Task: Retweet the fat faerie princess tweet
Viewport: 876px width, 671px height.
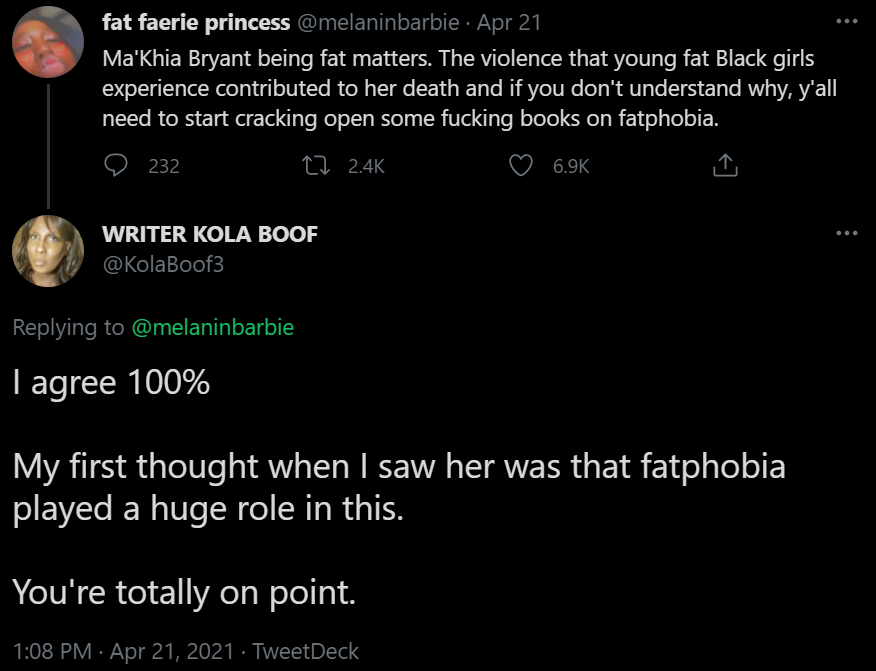Action: coord(316,165)
